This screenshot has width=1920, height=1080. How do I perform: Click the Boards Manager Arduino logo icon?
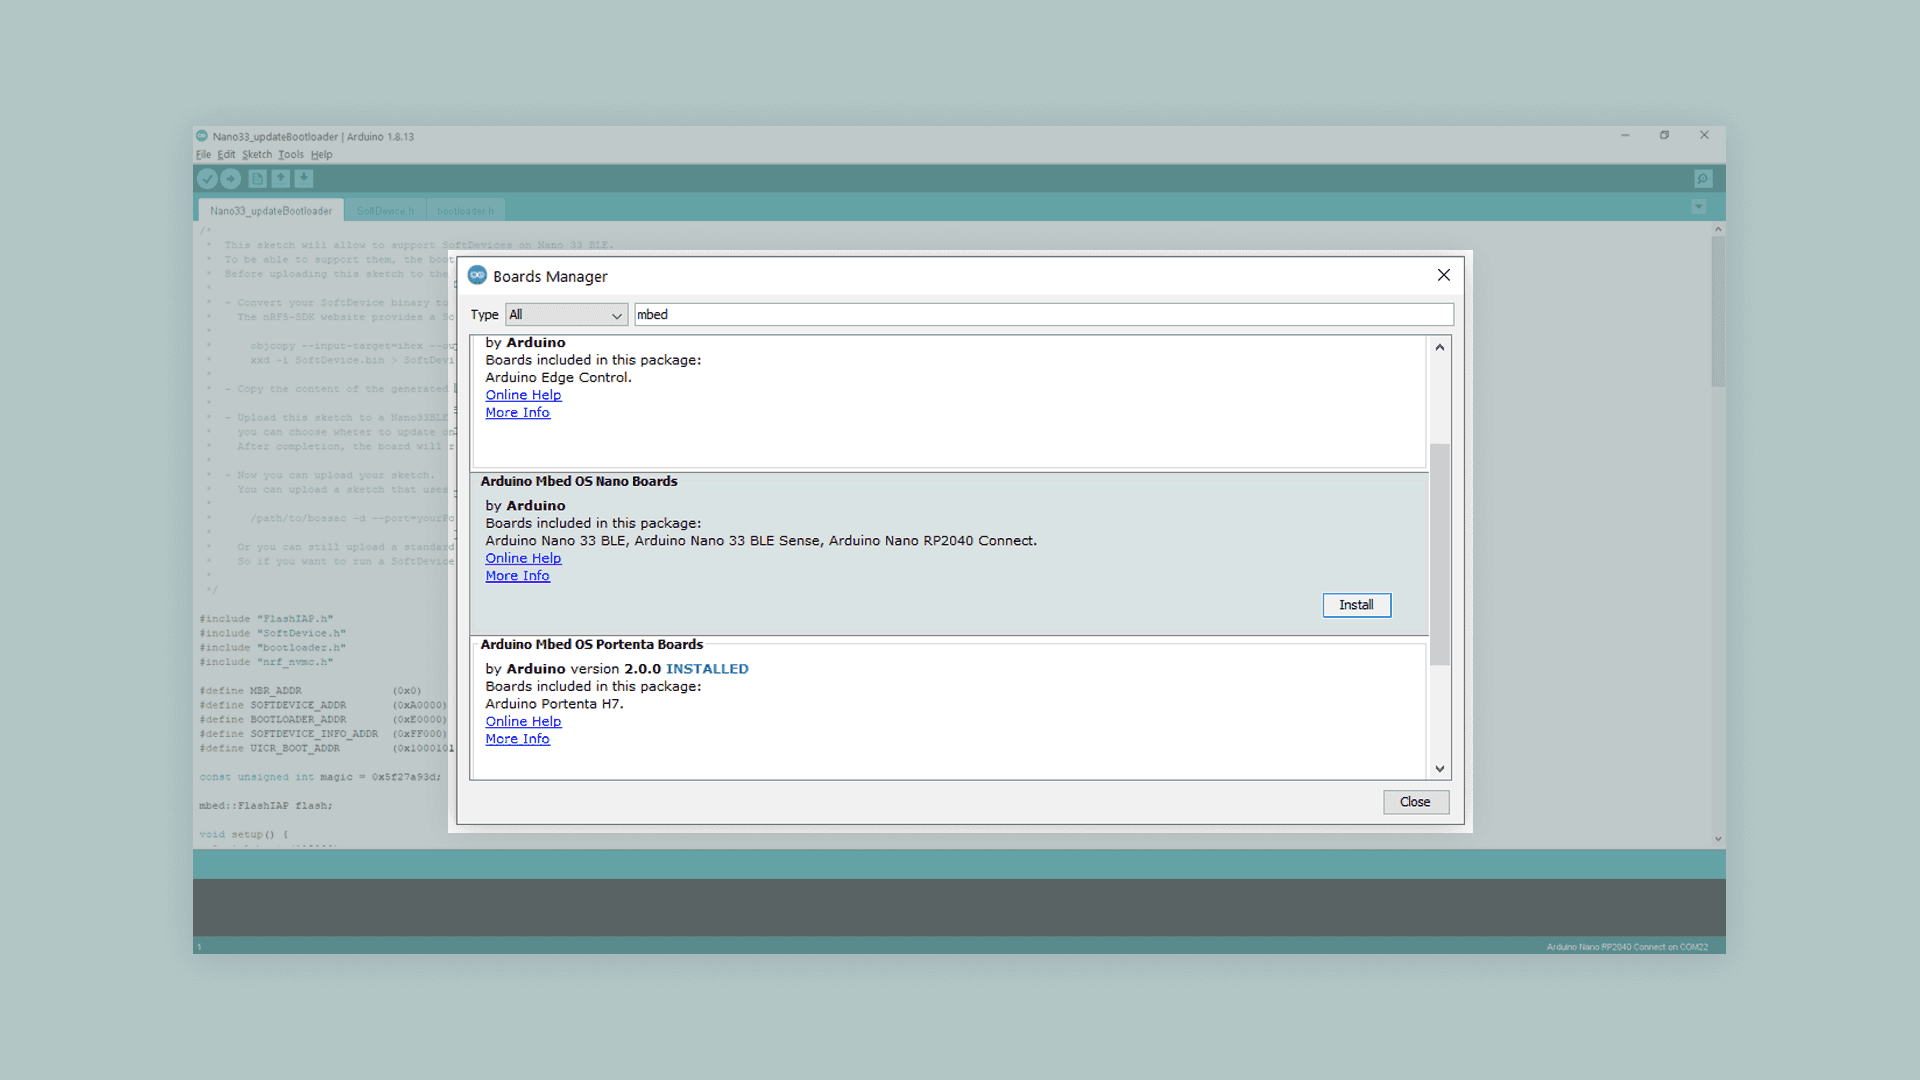[477, 276]
